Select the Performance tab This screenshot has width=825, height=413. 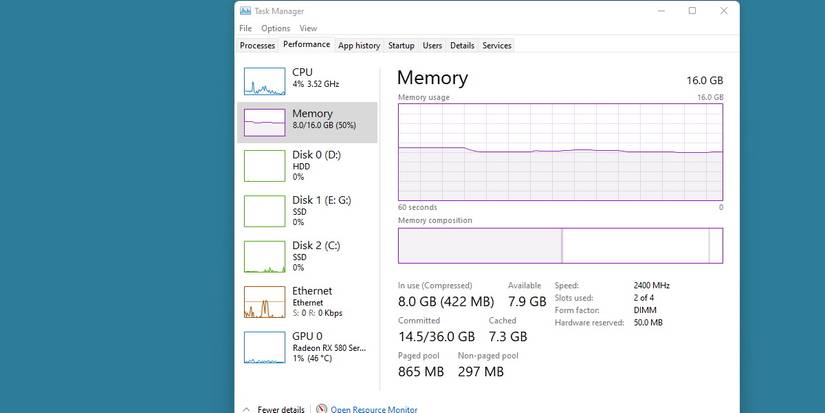click(x=307, y=45)
